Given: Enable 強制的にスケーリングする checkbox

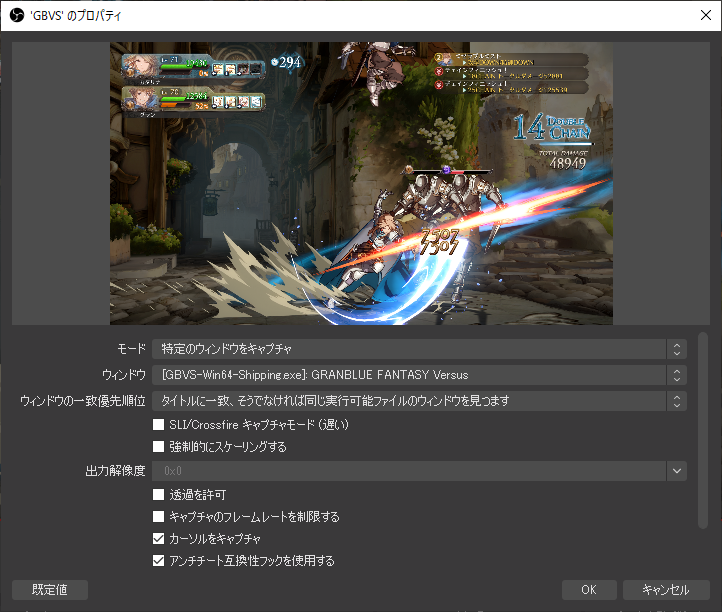Looking at the screenshot, I should (158, 447).
